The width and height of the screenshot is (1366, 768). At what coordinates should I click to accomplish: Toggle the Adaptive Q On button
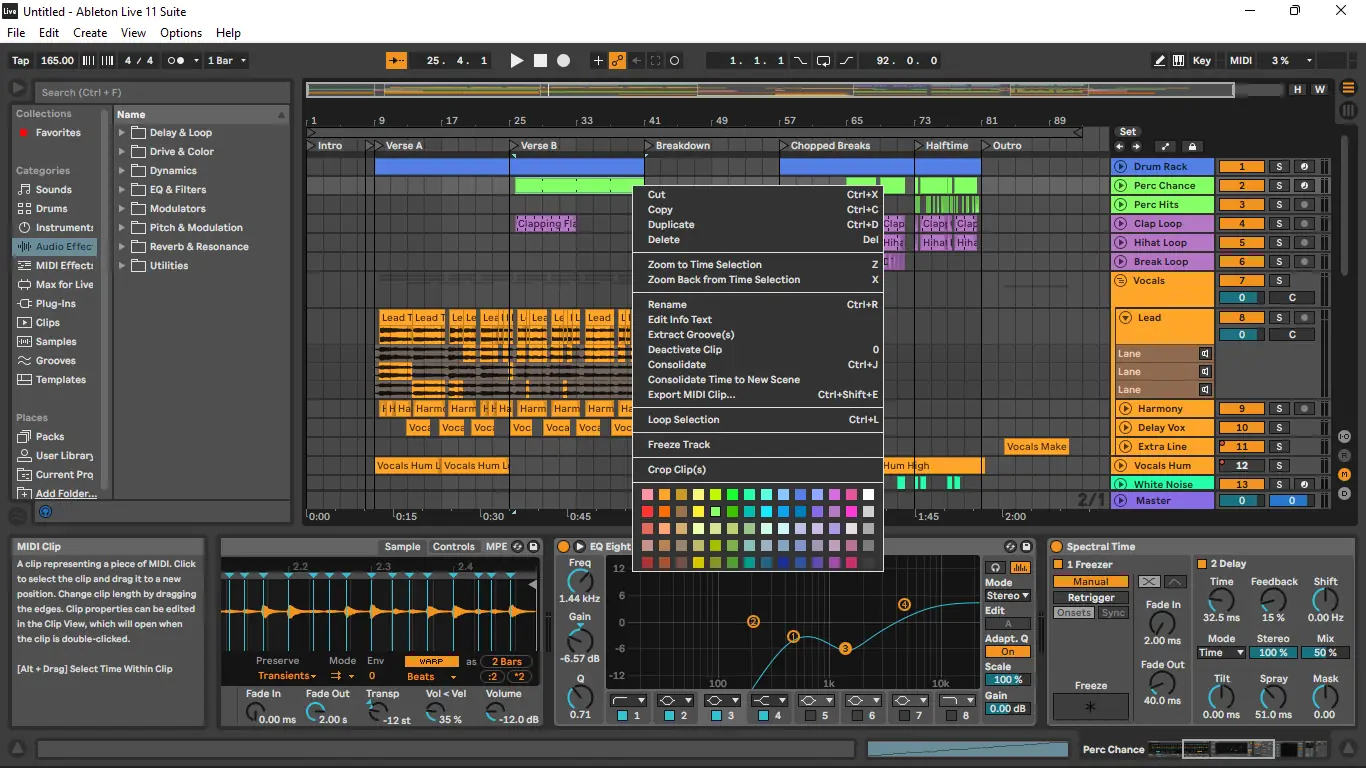[1007, 652]
